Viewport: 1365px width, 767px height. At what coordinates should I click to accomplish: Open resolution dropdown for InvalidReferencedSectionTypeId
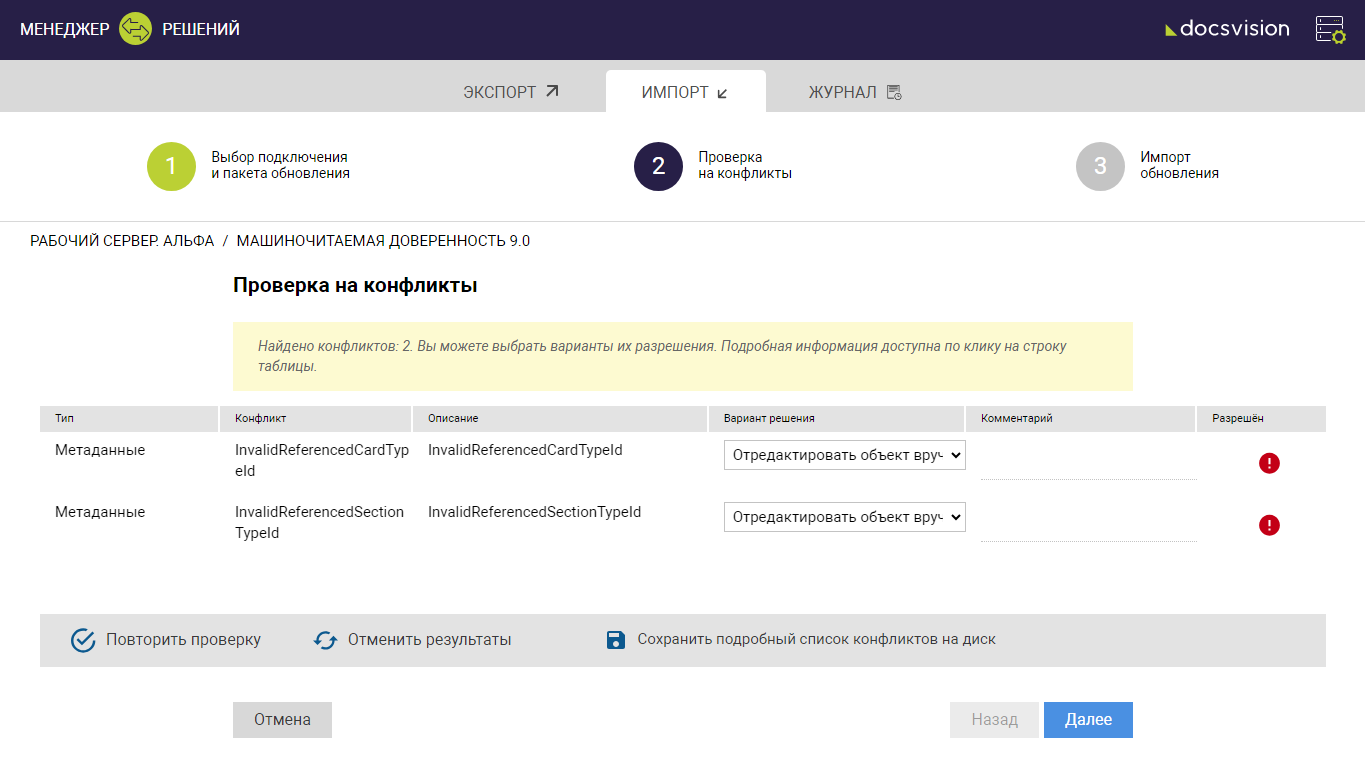point(844,517)
